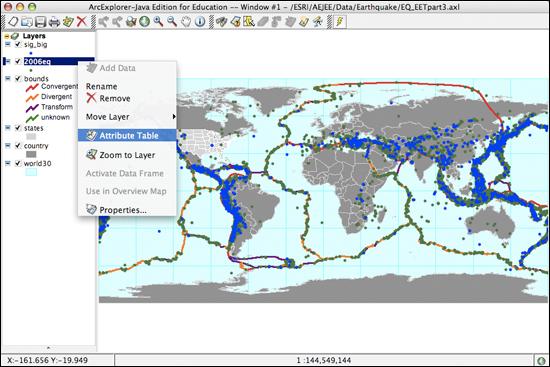Open the Move Layer submenu arrow
Screen dimensions: 550x367
point(174,116)
